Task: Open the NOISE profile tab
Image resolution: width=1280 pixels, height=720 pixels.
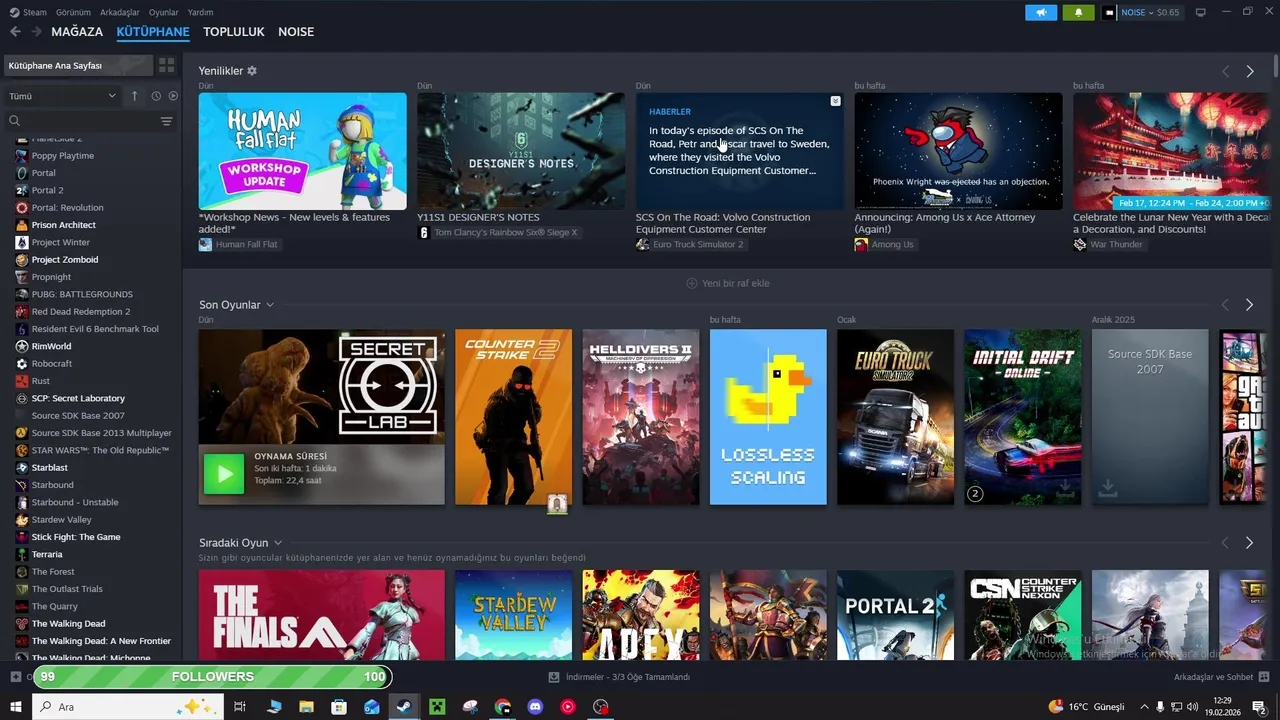Action: click(x=296, y=32)
